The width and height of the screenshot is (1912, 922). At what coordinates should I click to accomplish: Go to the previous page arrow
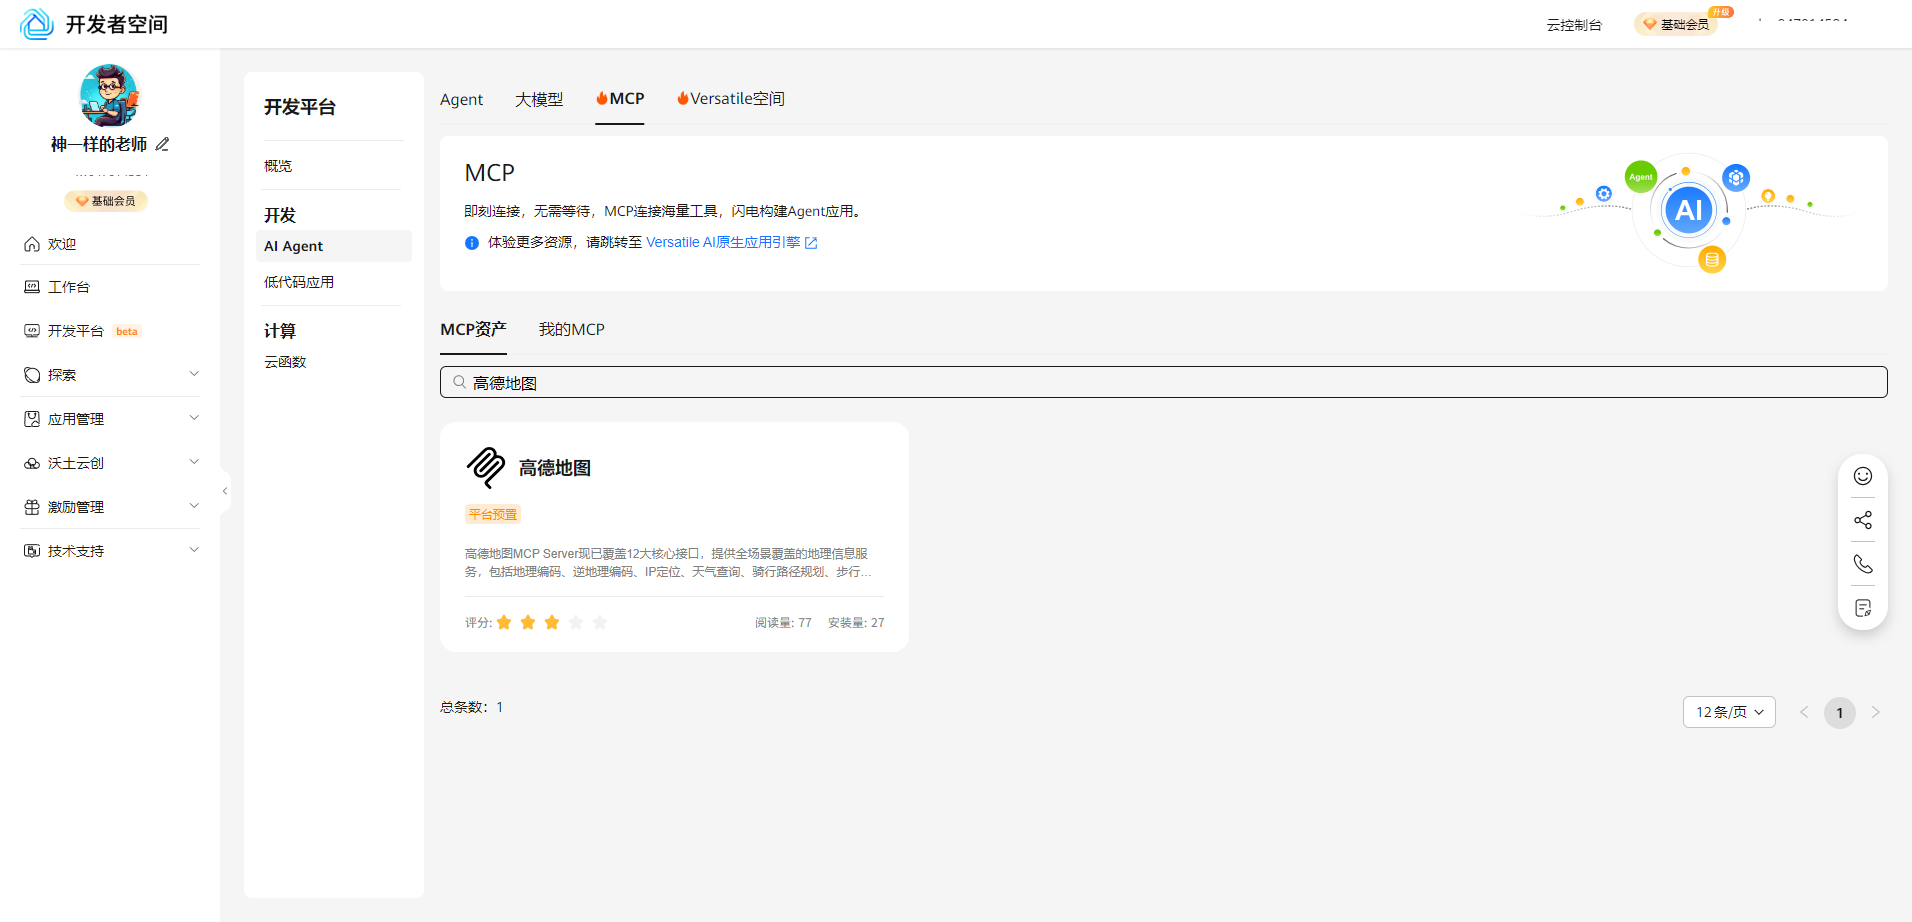[x=1804, y=712]
